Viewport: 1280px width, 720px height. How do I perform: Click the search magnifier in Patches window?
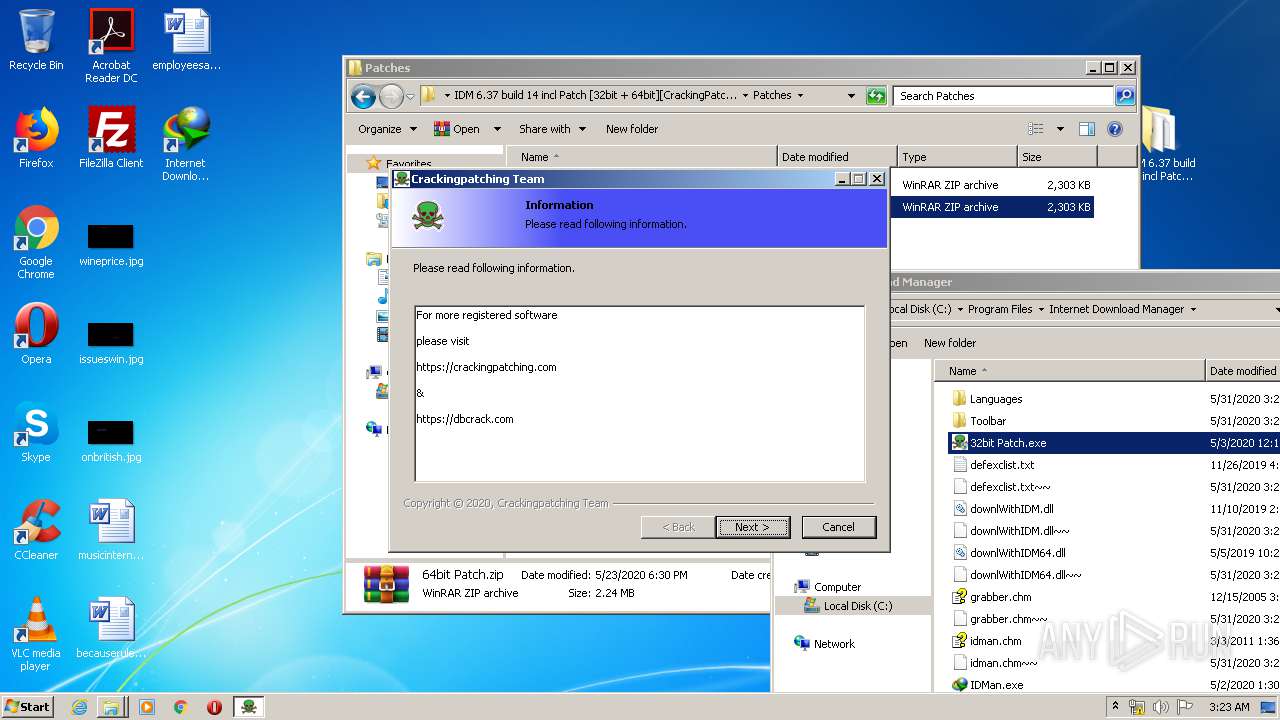(1125, 96)
